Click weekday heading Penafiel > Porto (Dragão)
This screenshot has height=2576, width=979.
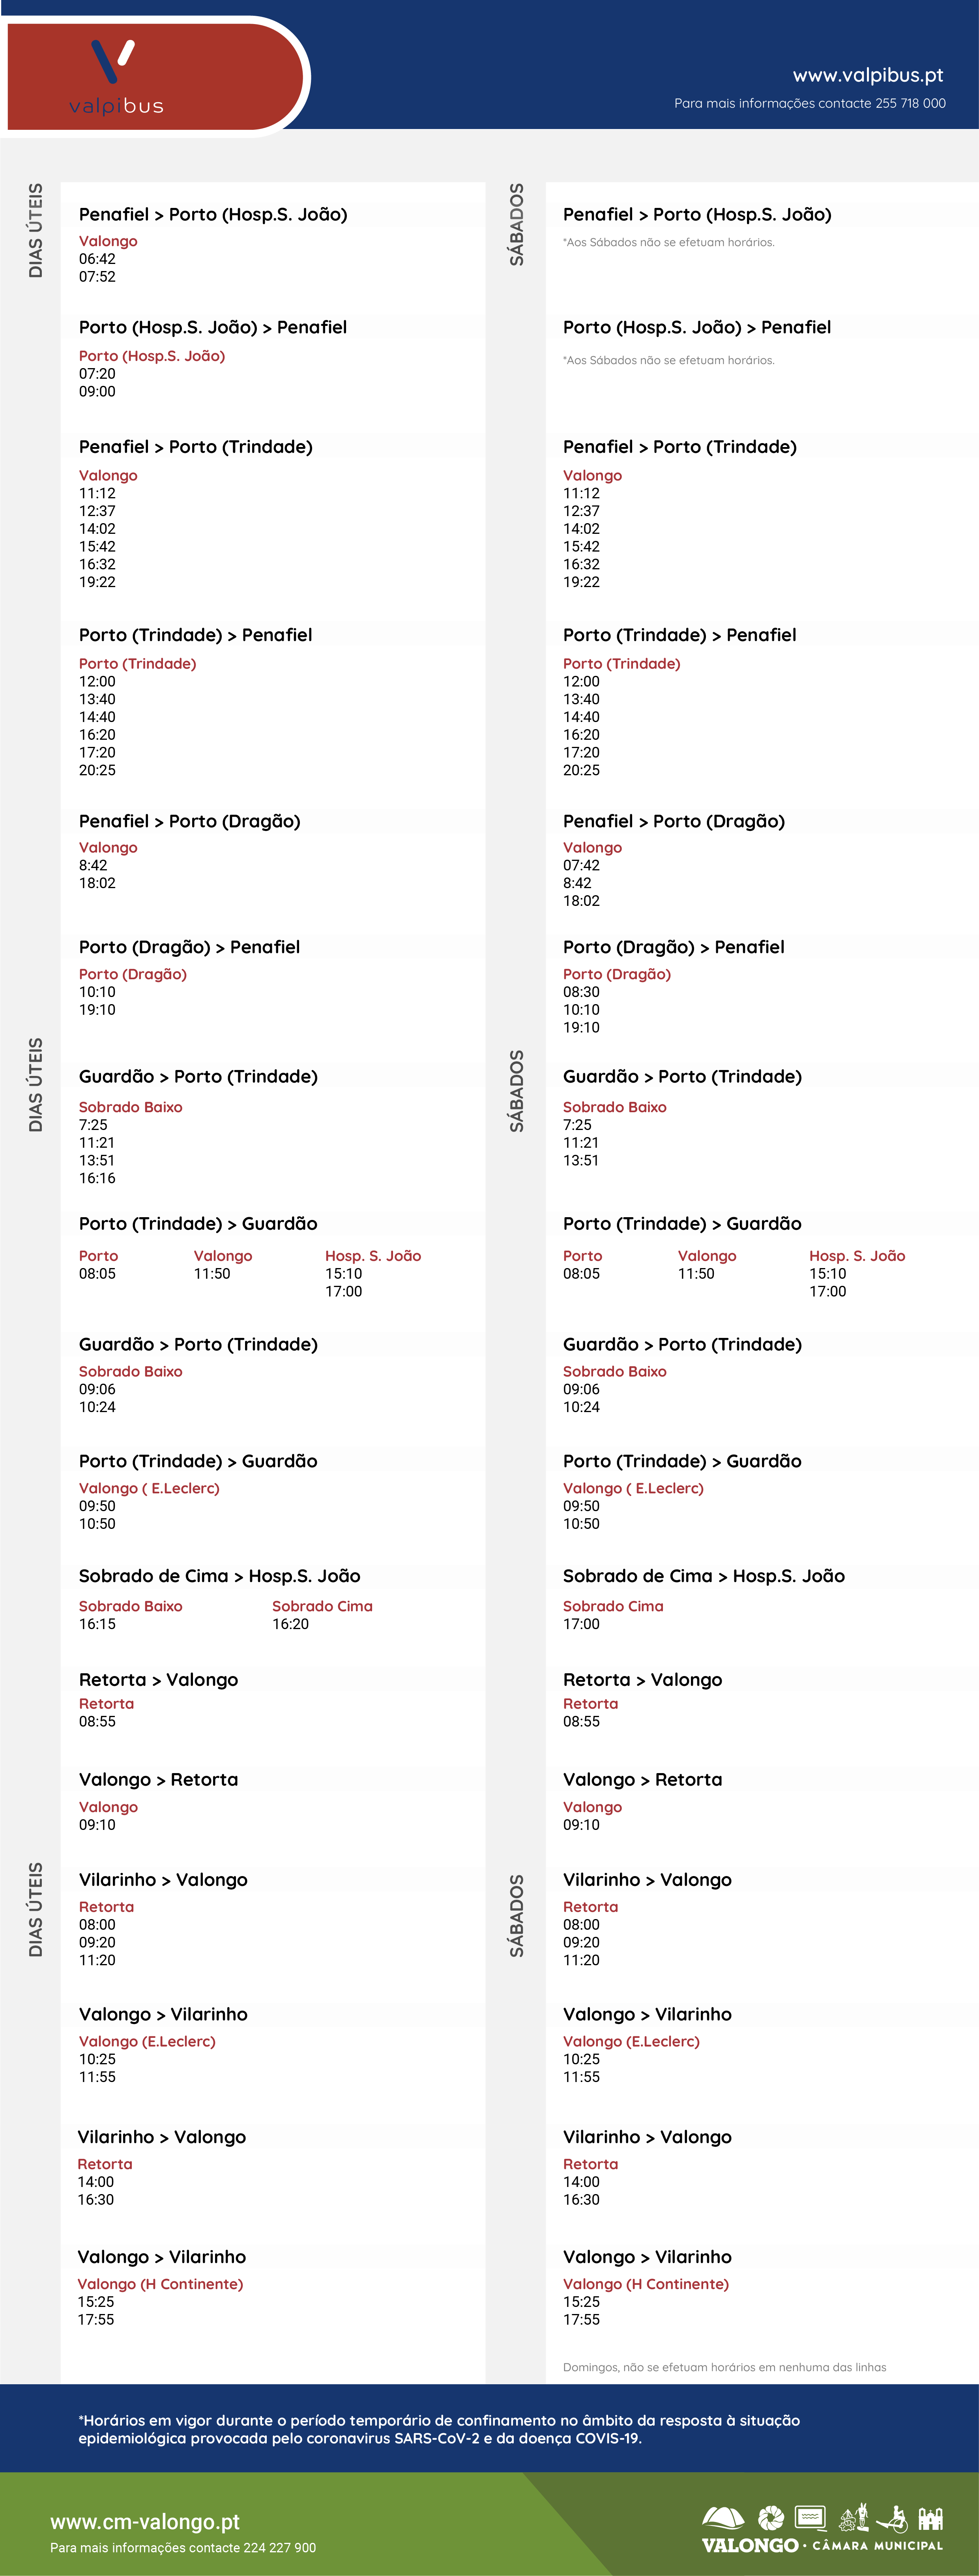189,821
